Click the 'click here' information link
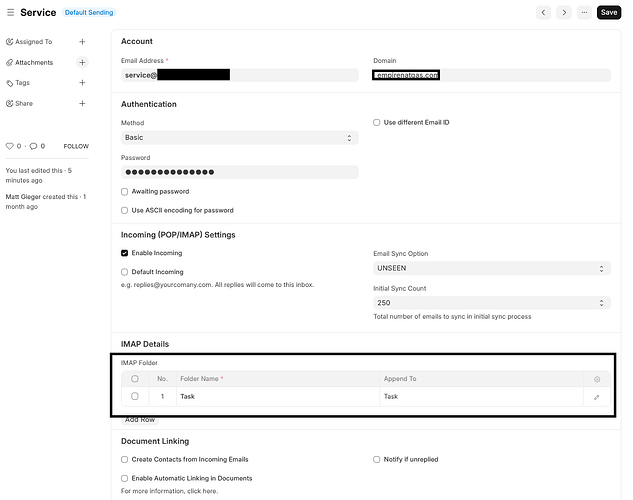 point(202,491)
